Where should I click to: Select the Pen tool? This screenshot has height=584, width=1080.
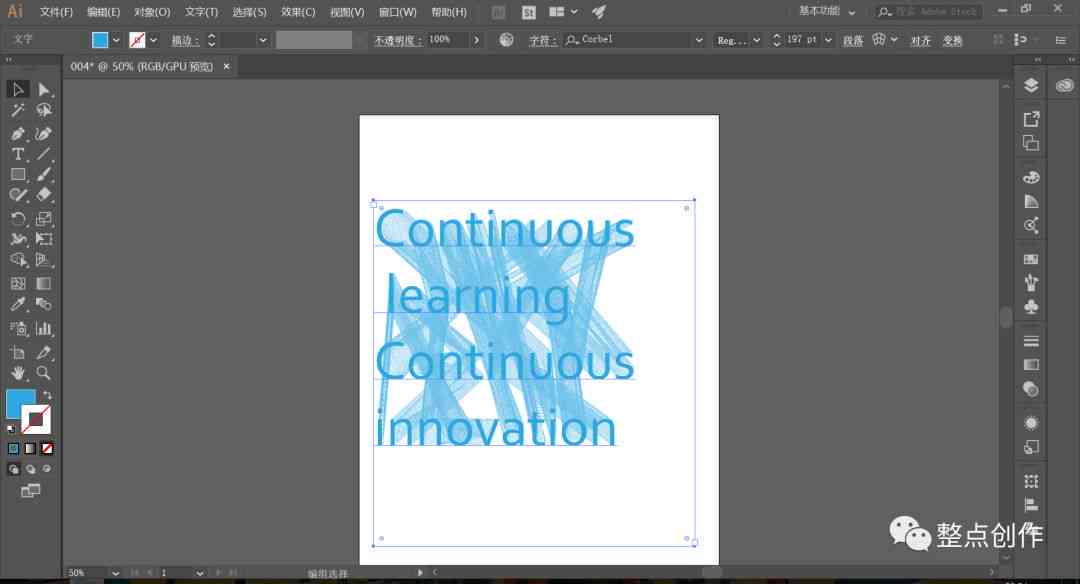tap(18, 133)
